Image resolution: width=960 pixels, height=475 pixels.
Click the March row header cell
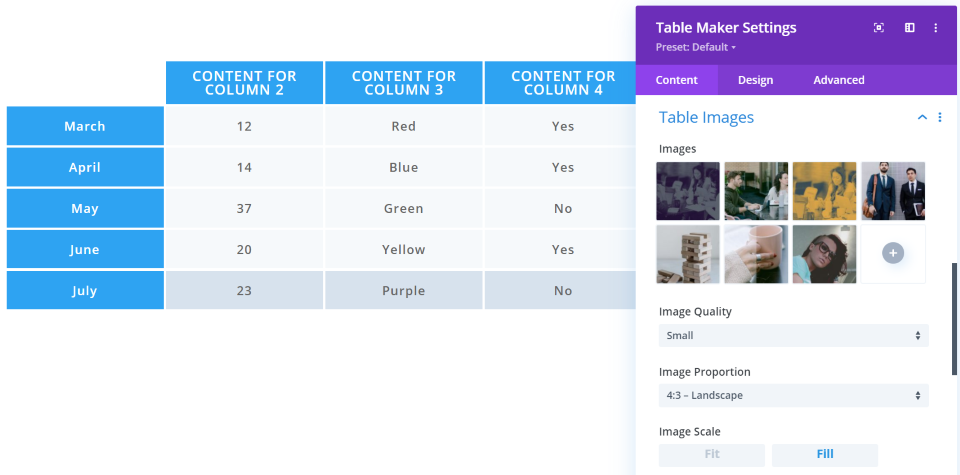85,127
